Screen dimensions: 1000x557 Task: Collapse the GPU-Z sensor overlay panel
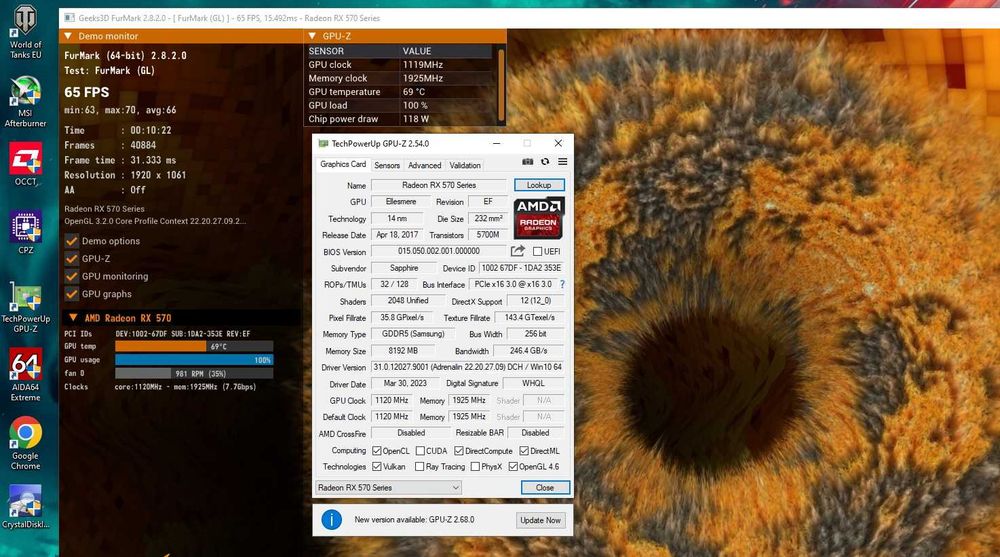[312, 36]
